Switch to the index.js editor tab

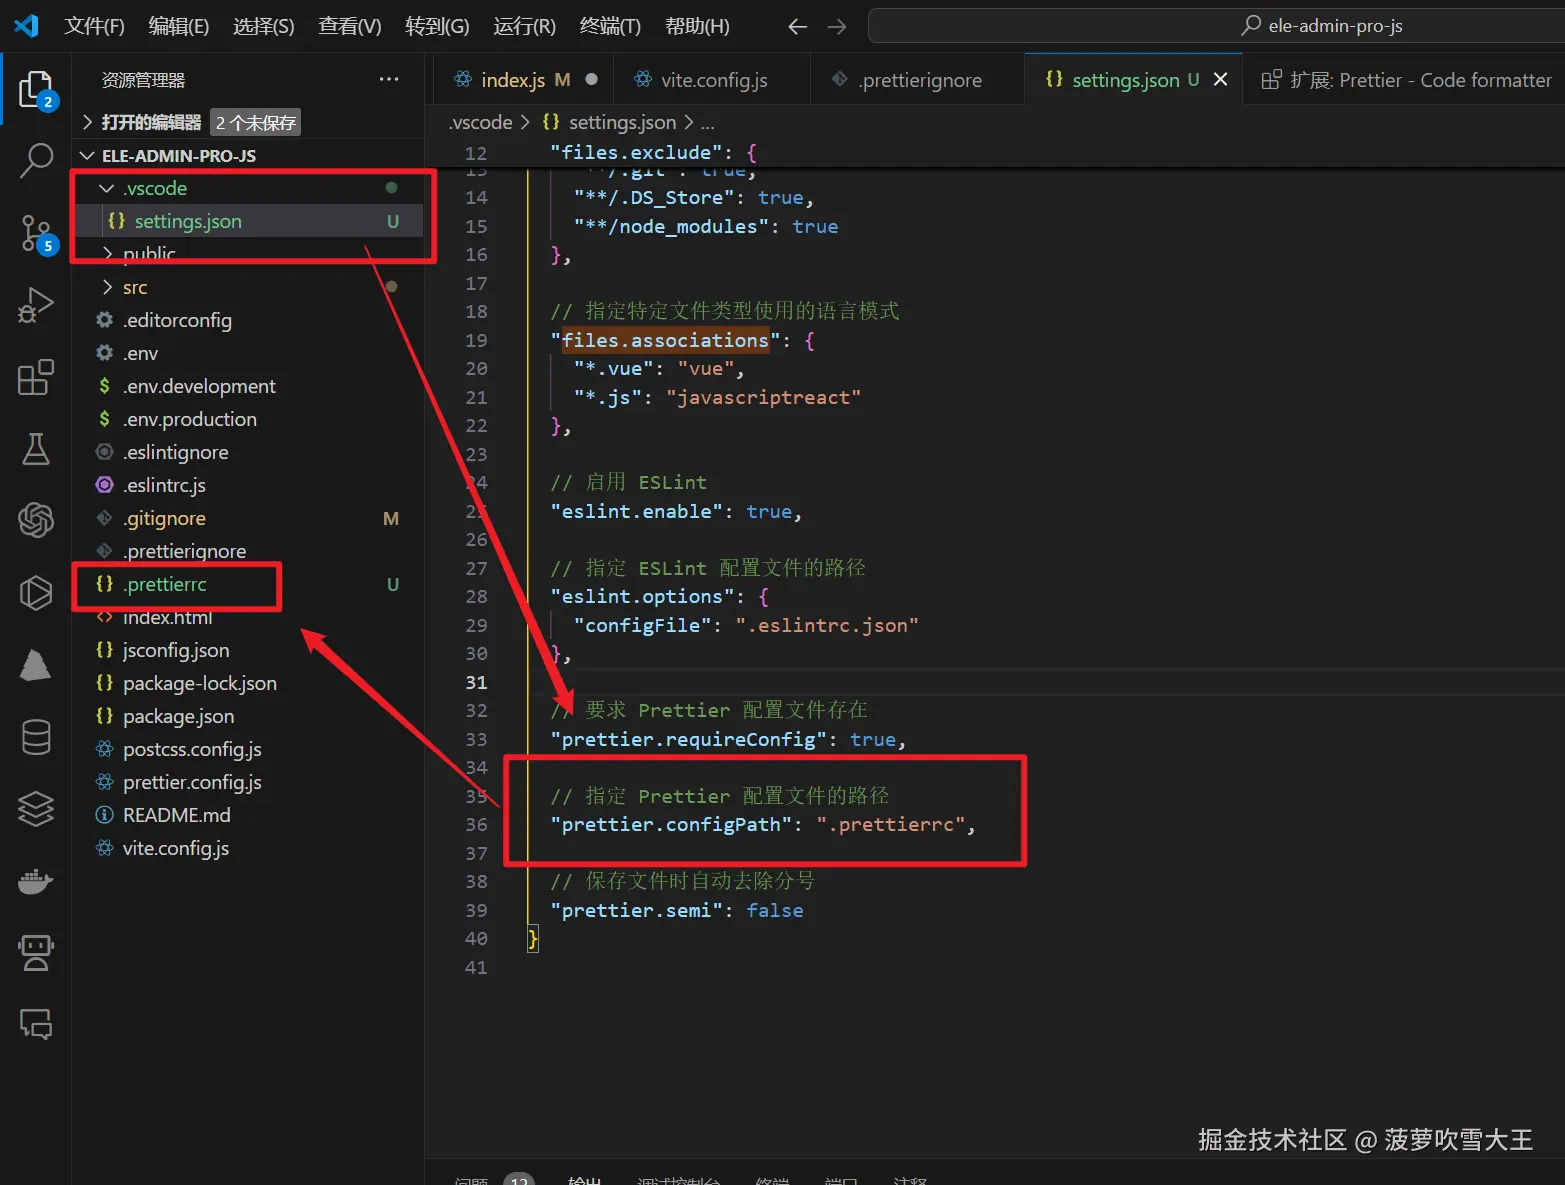tap(512, 80)
